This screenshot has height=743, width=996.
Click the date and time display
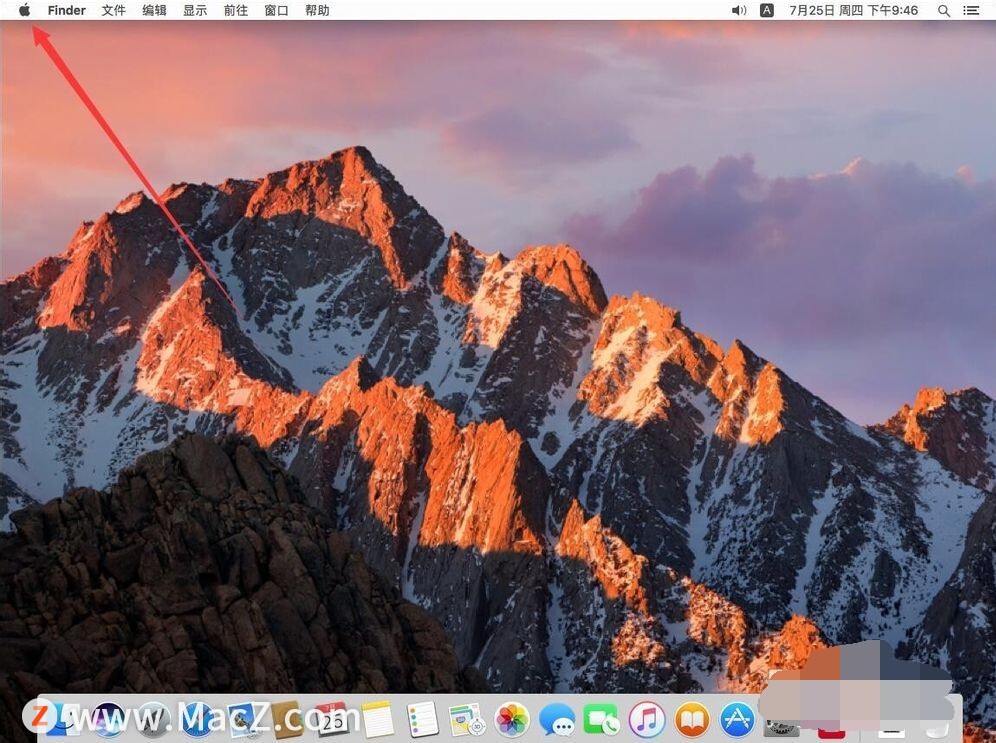click(853, 10)
